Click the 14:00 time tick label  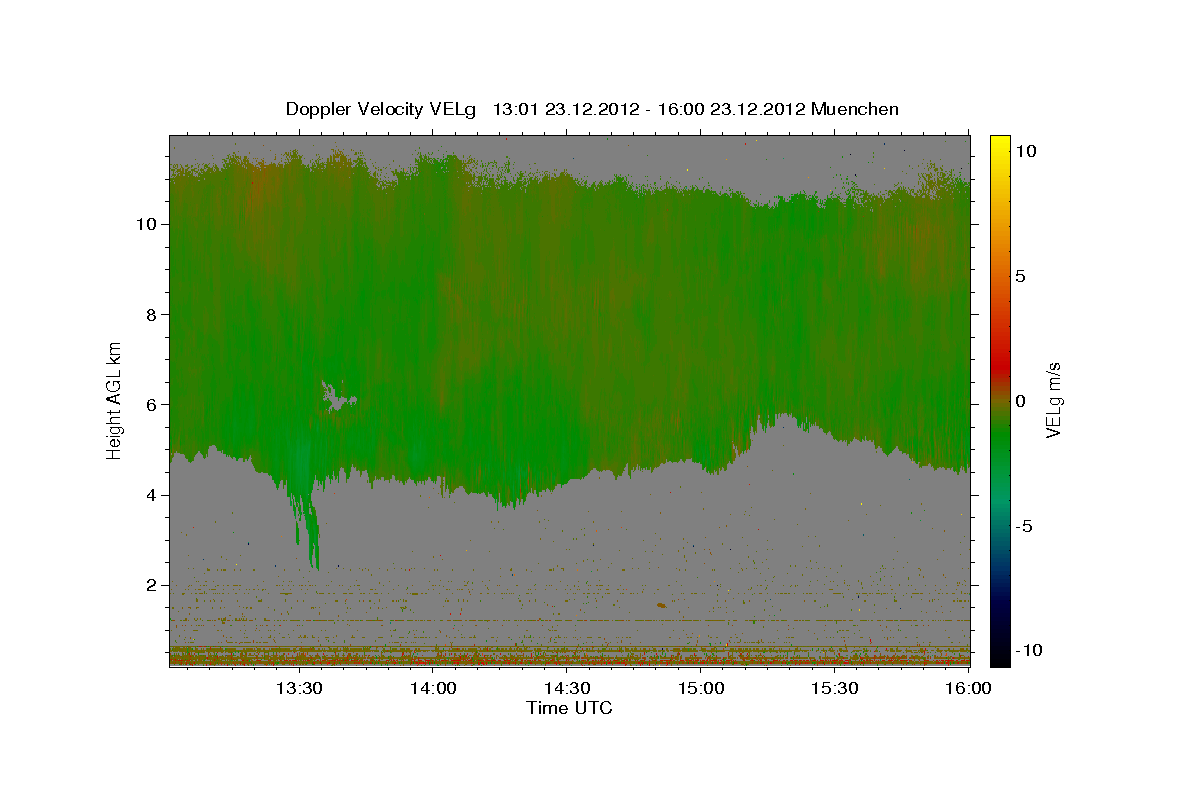point(435,688)
